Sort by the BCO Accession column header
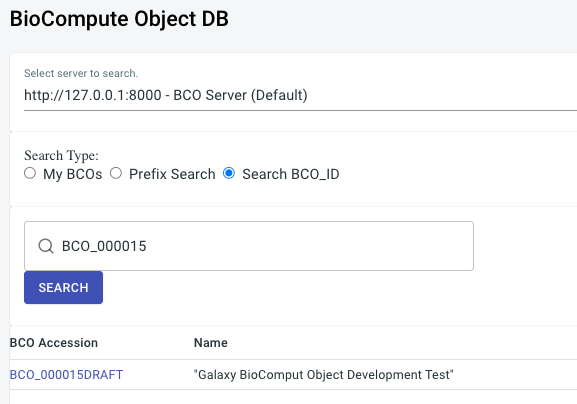Image resolution: width=577 pixels, height=404 pixels. tap(54, 343)
